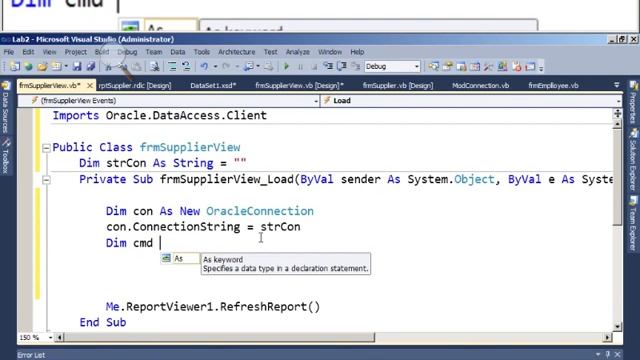Open the Help menu
640x360 pixels.
(357, 52)
